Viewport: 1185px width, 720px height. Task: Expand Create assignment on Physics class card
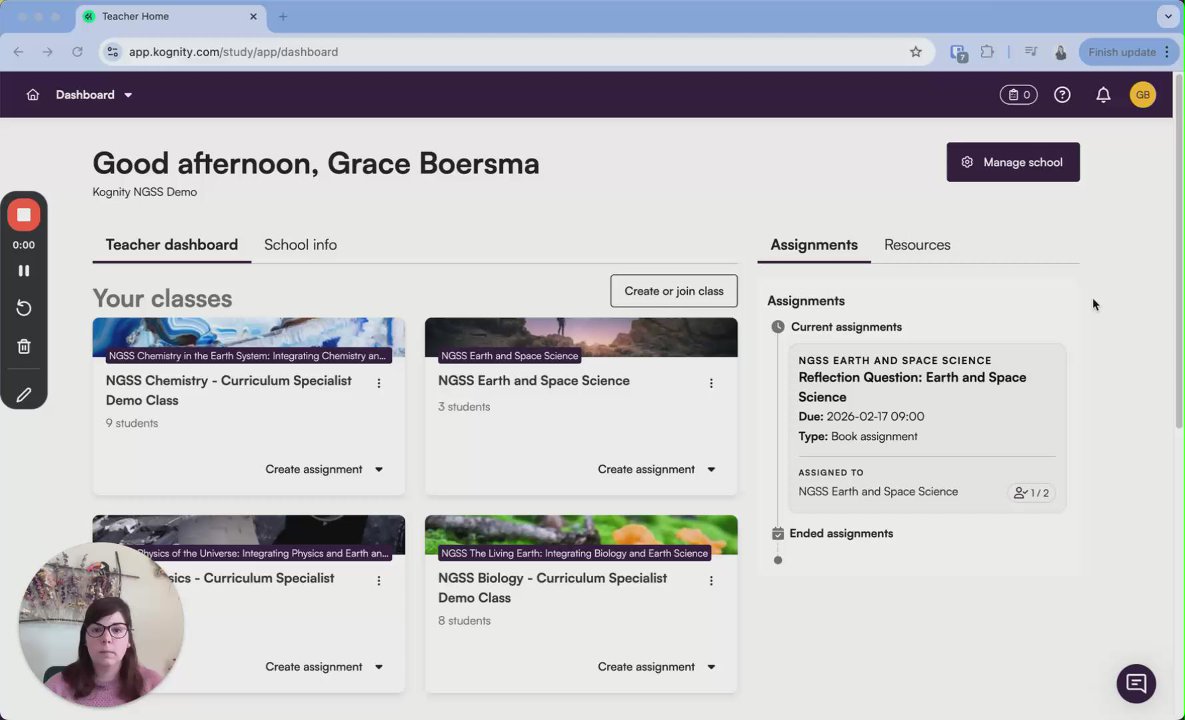tap(323, 666)
